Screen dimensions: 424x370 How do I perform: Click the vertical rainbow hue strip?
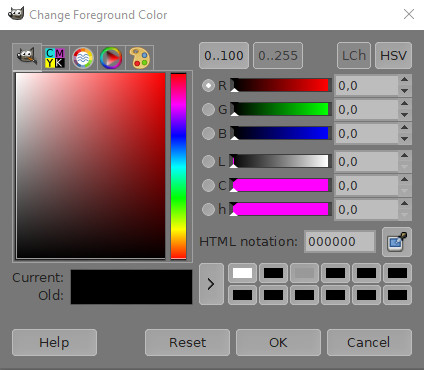(179, 166)
